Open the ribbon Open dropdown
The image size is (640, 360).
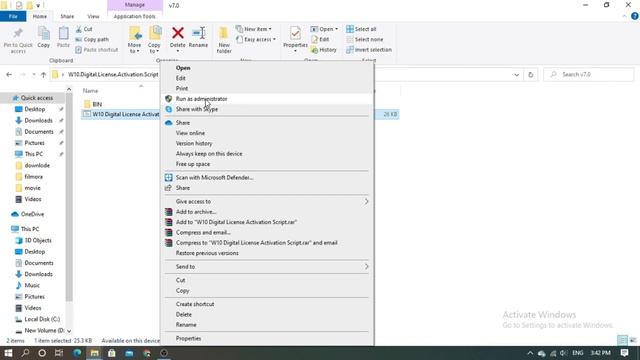324,29
